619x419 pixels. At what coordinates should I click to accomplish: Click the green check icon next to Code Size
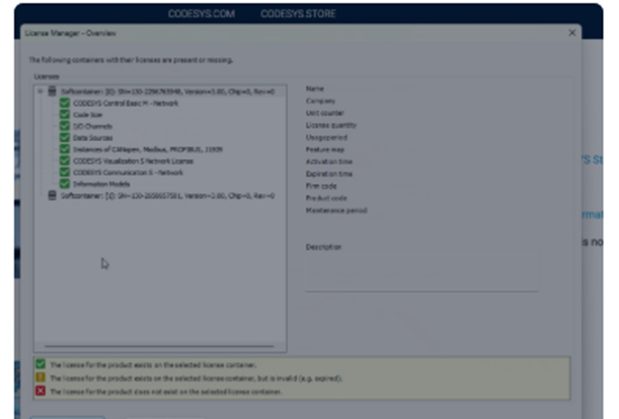pyautogui.click(x=64, y=115)
